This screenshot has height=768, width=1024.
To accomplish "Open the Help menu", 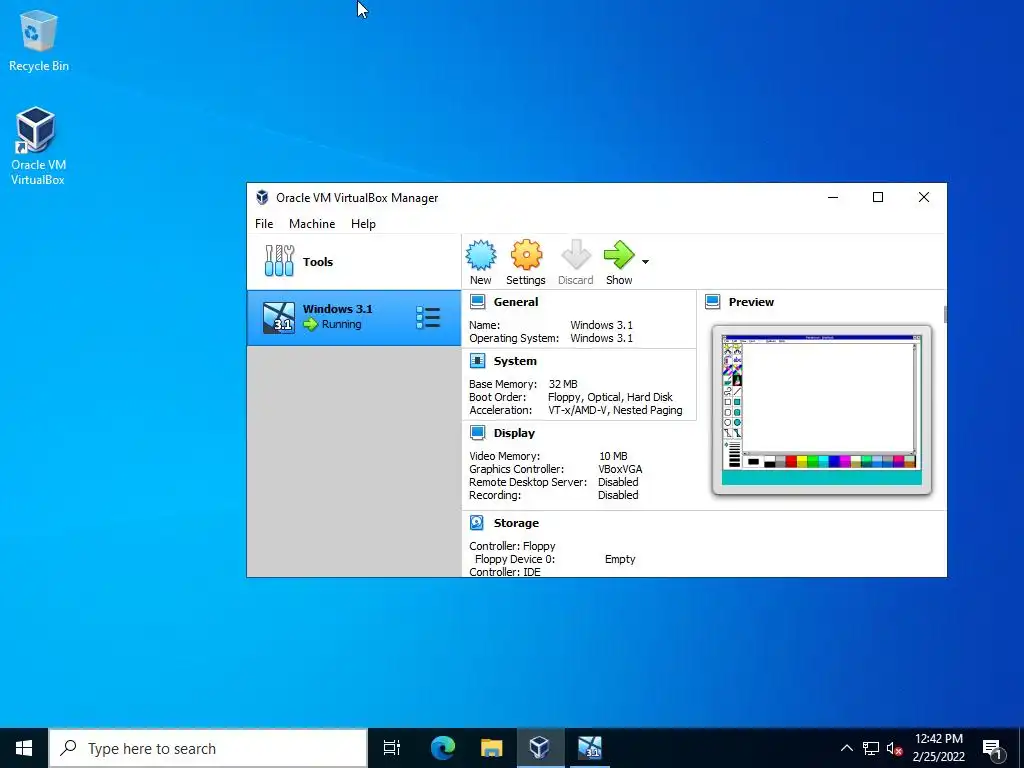I will [363, 224].
